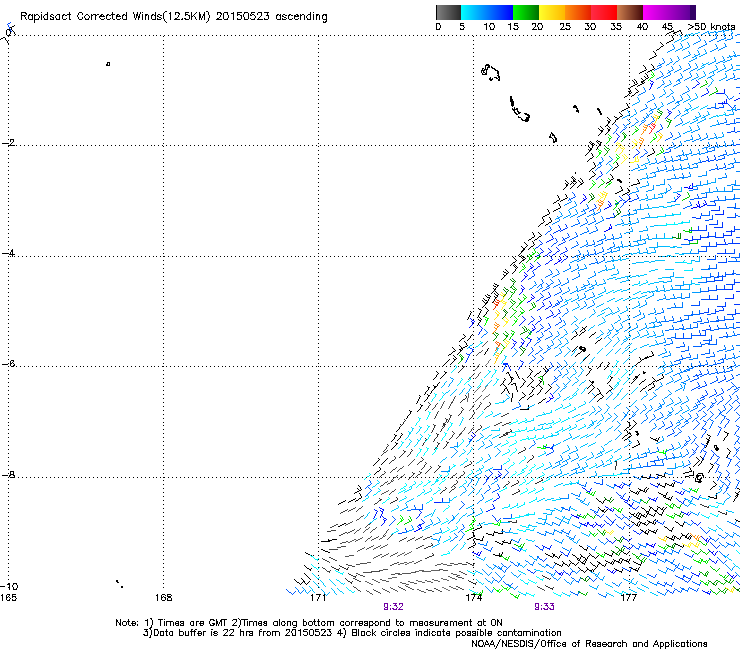Click the '168' longitude axis label
This screenshot has height=650, width=740.
pyautogui.click(x=164, y=598)
